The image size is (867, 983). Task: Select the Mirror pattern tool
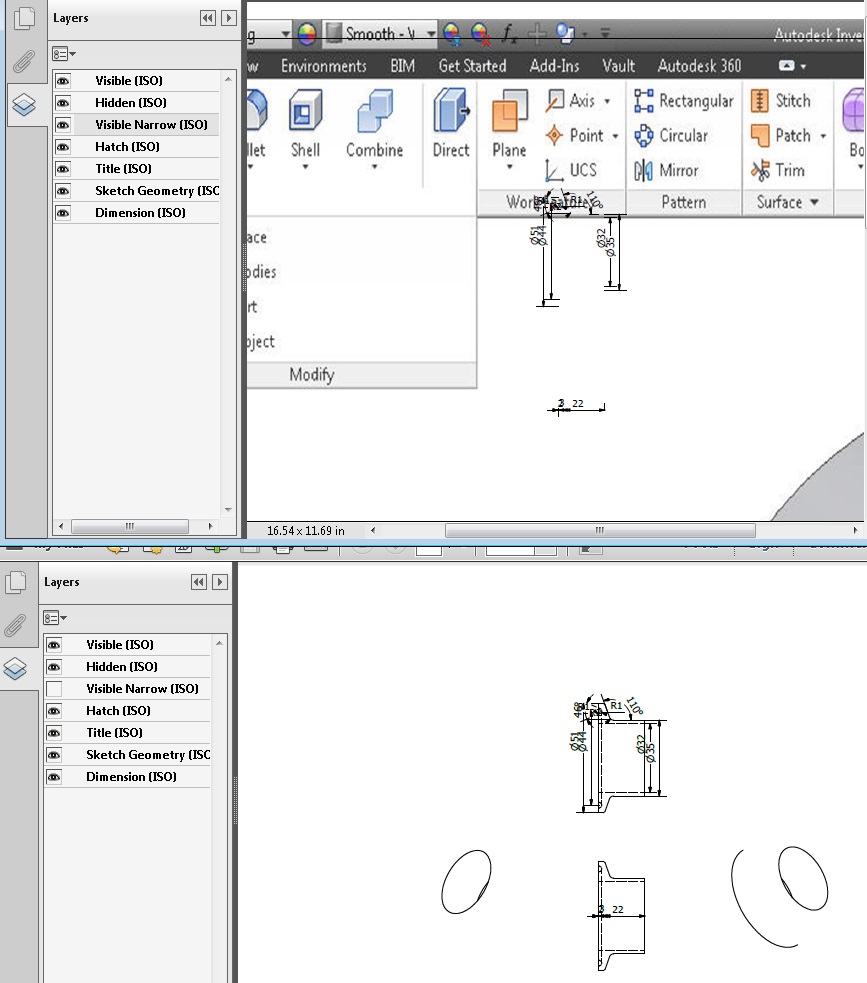(x=673, y=170)
